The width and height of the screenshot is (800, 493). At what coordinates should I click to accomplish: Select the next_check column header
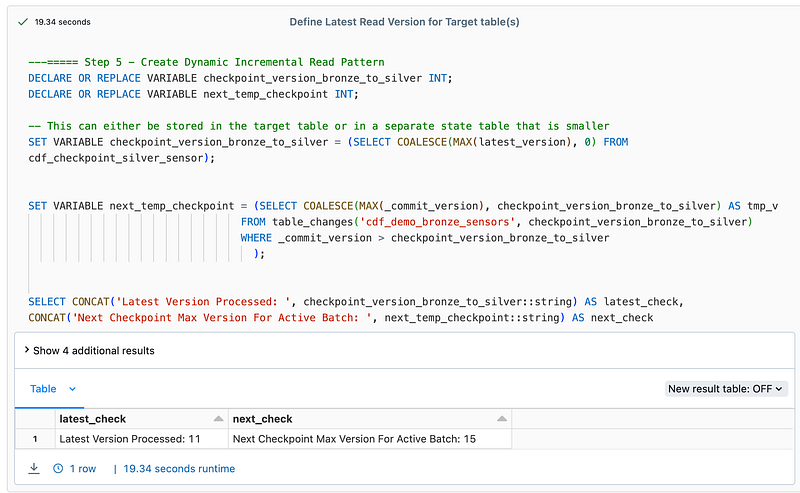click(370, 419)
